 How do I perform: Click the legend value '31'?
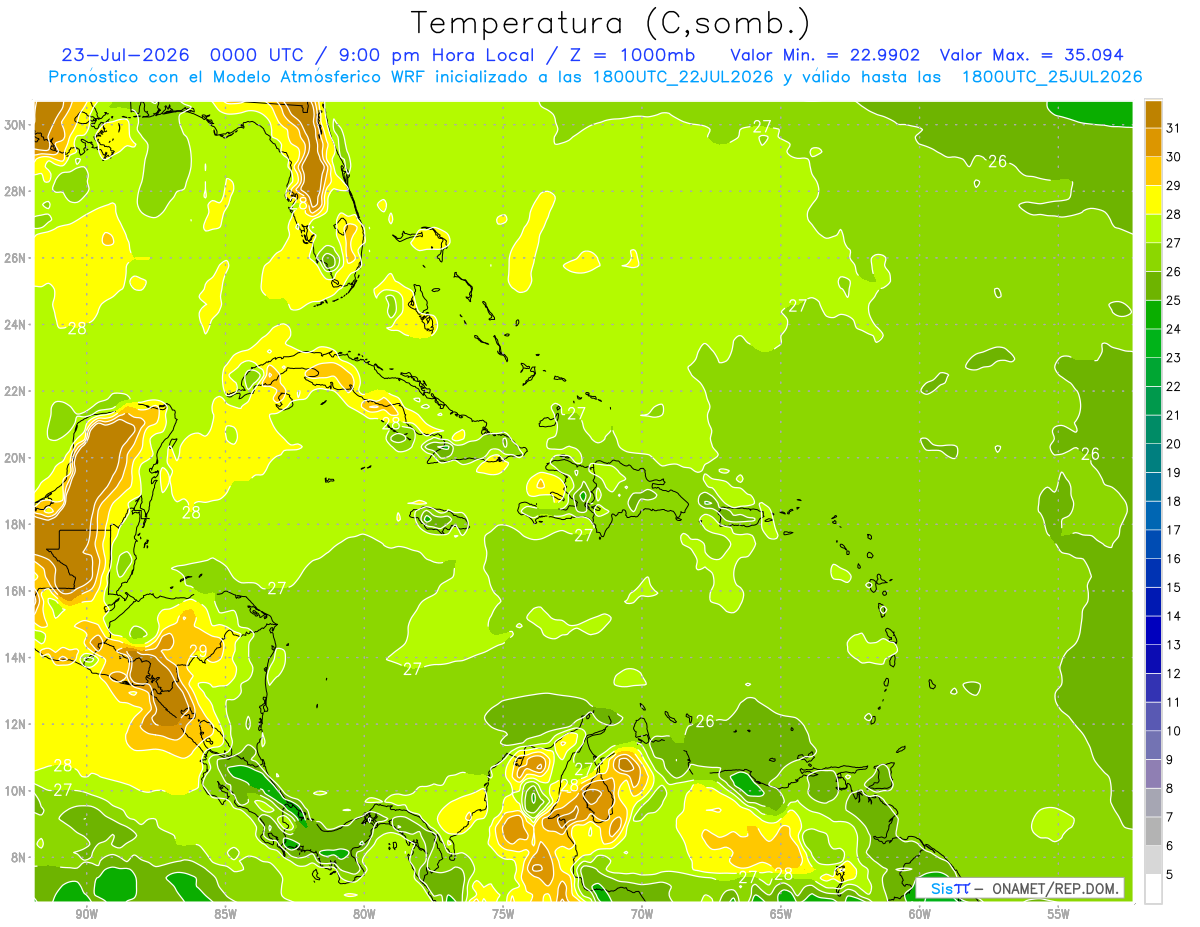[1174, 127]
